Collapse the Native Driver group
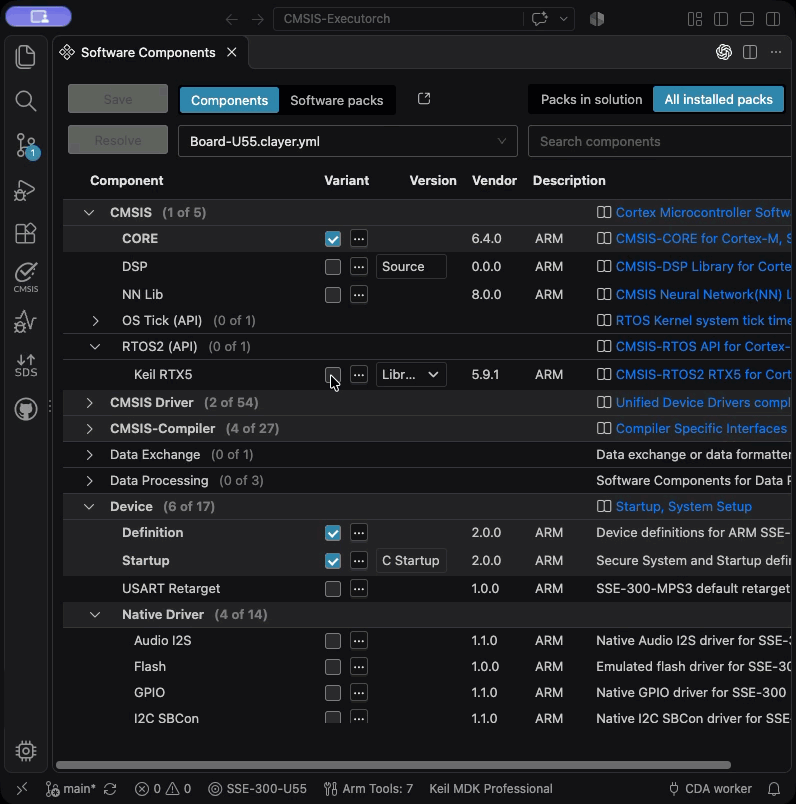Screen dimensions: 796x804 coord(95,614)
